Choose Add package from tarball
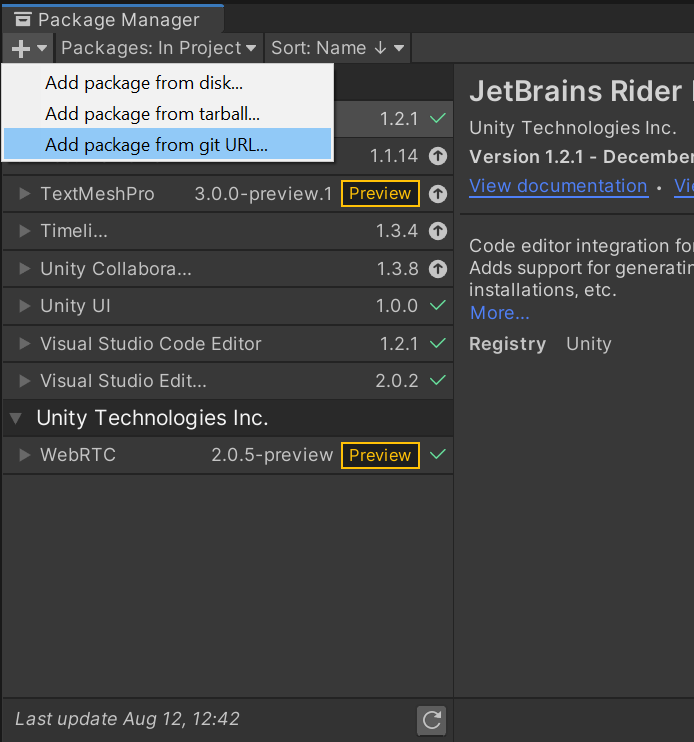 pos(167,114)
